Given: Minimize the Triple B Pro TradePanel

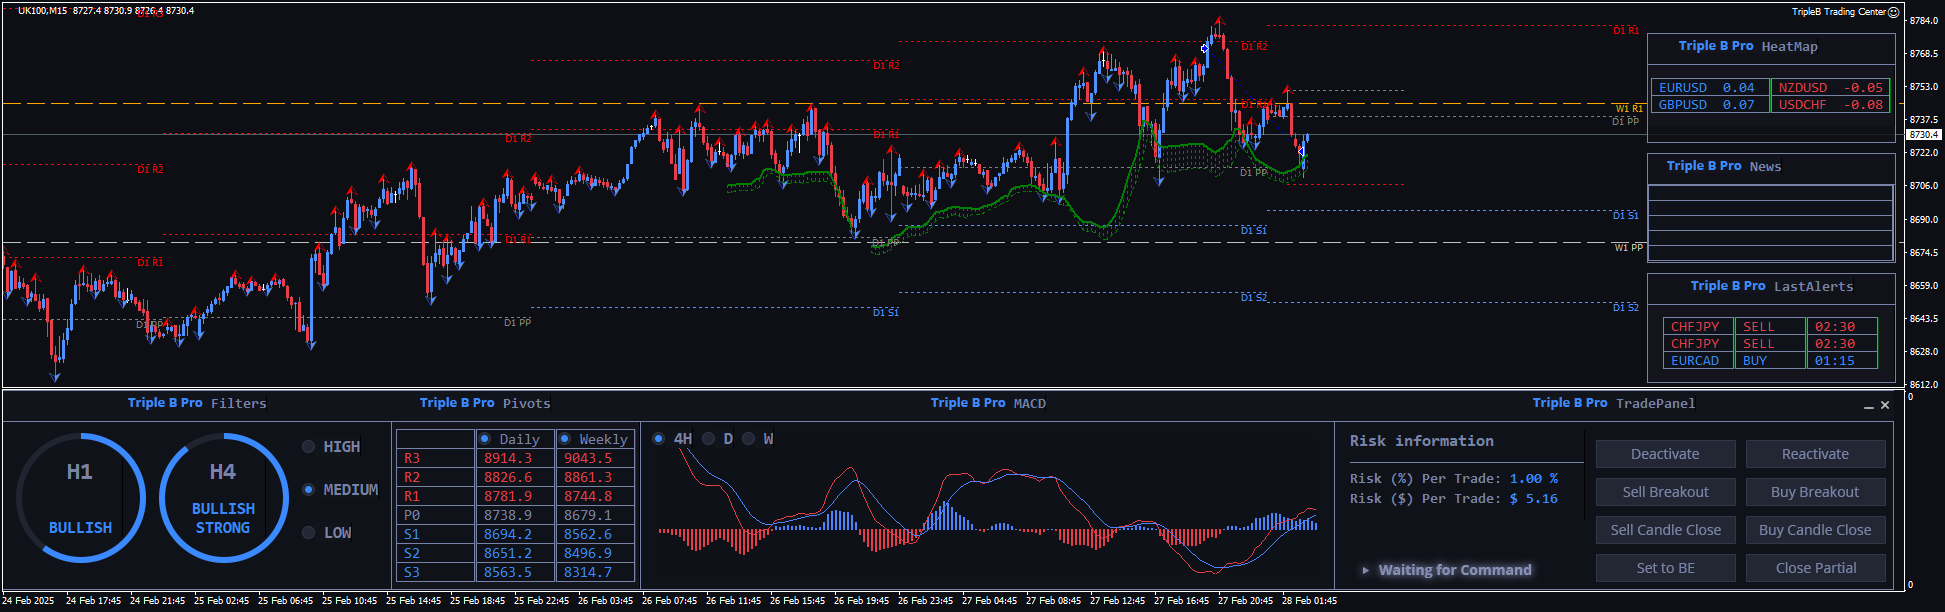Looking at the screenshot, I should [x=1868, y=406].
